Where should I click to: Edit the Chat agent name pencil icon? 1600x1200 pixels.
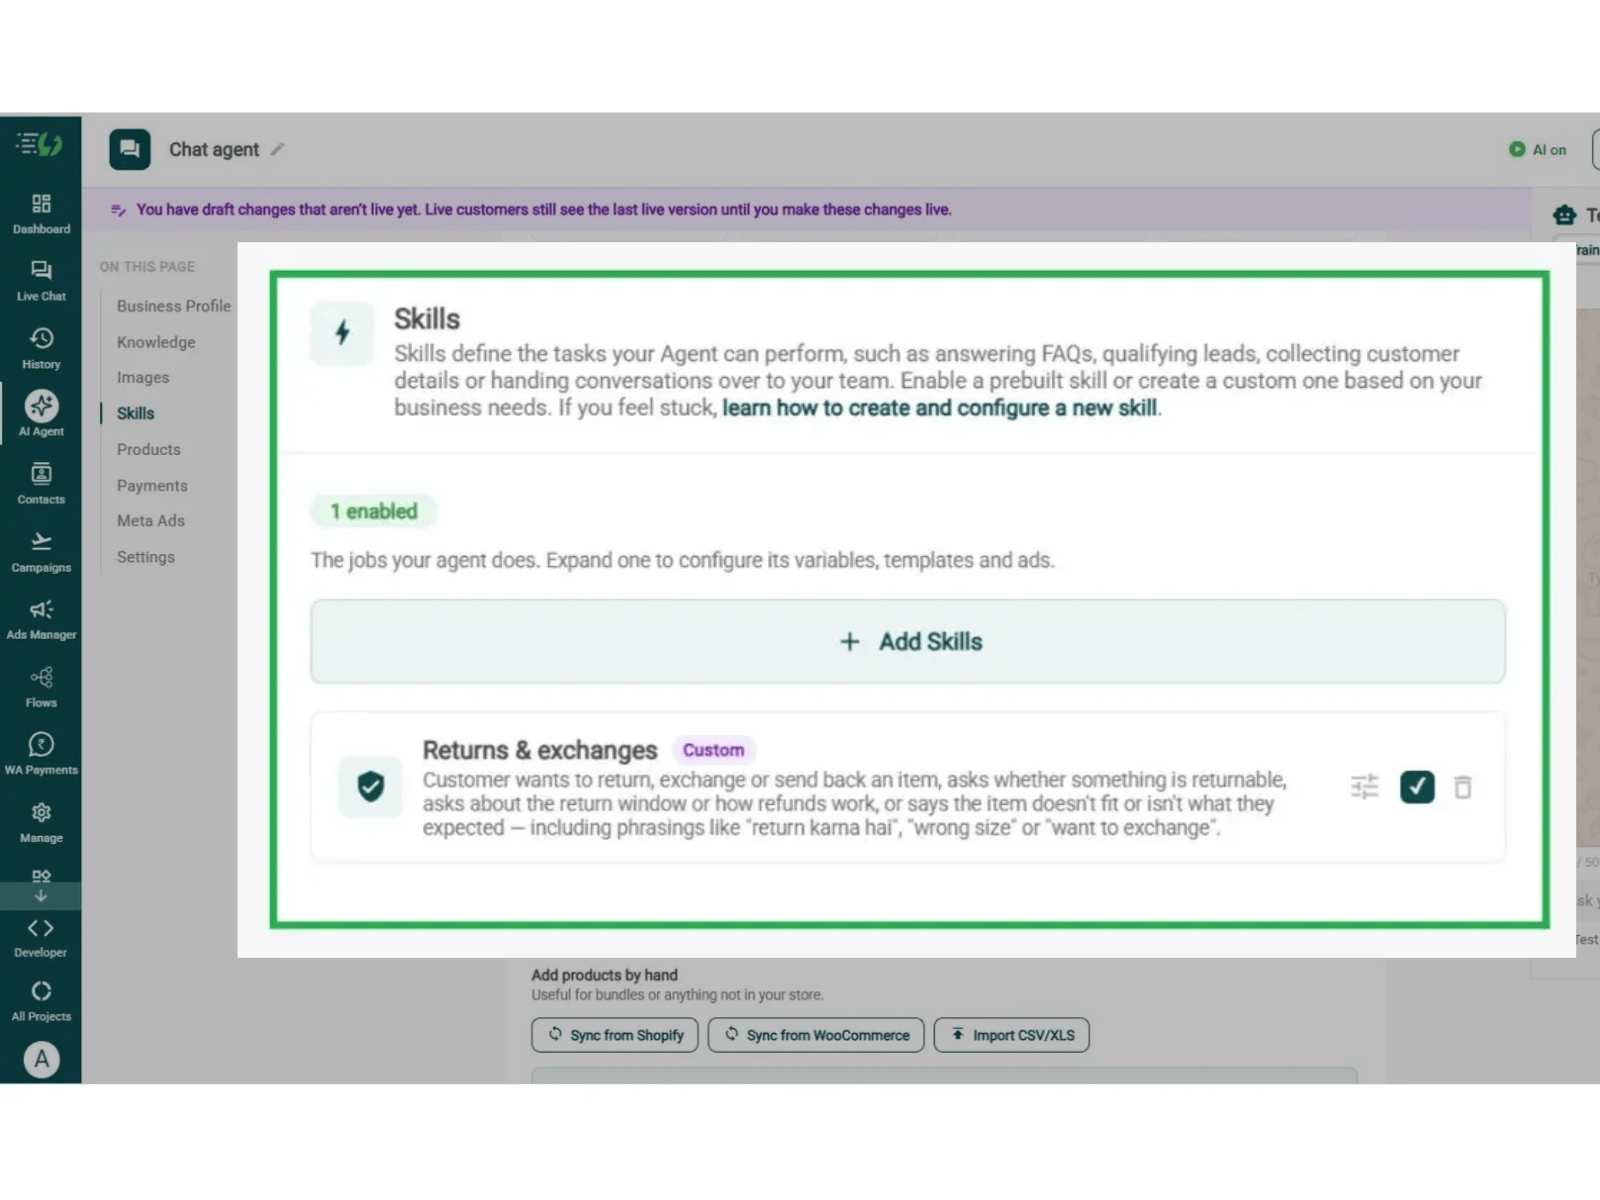(x=278, y=150)
